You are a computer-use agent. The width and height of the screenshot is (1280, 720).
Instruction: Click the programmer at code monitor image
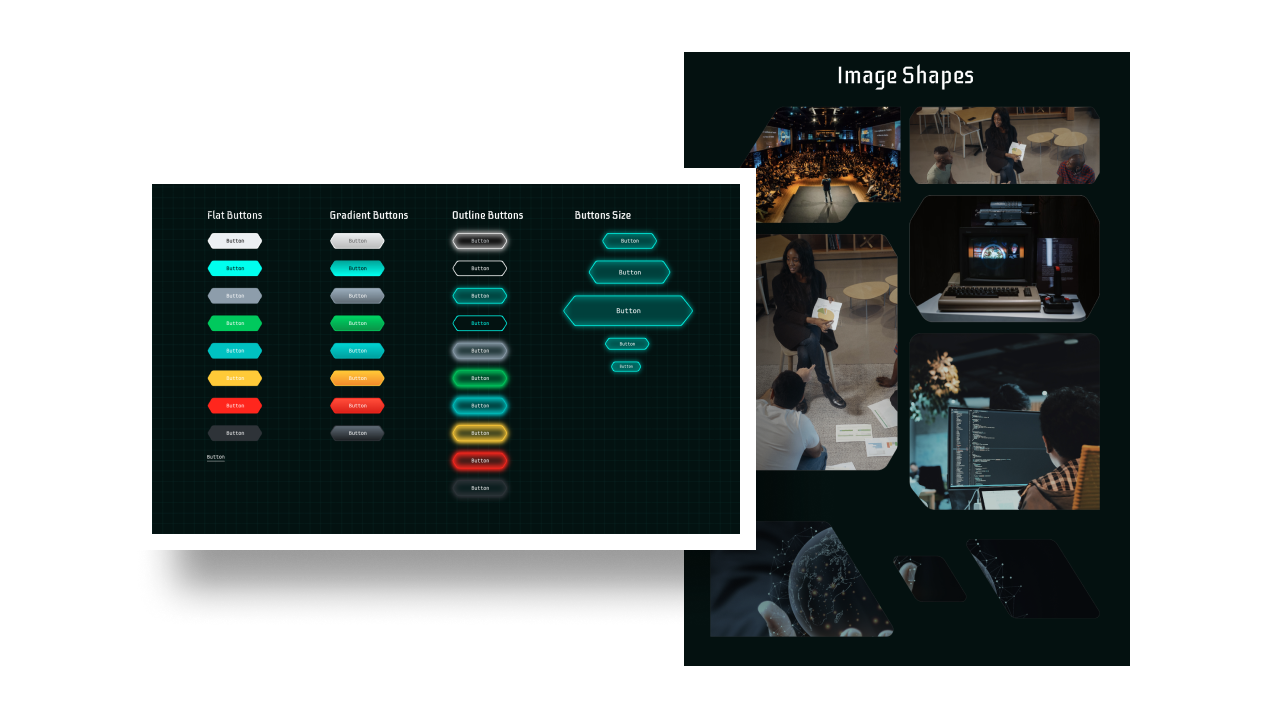click(1004, 421)
